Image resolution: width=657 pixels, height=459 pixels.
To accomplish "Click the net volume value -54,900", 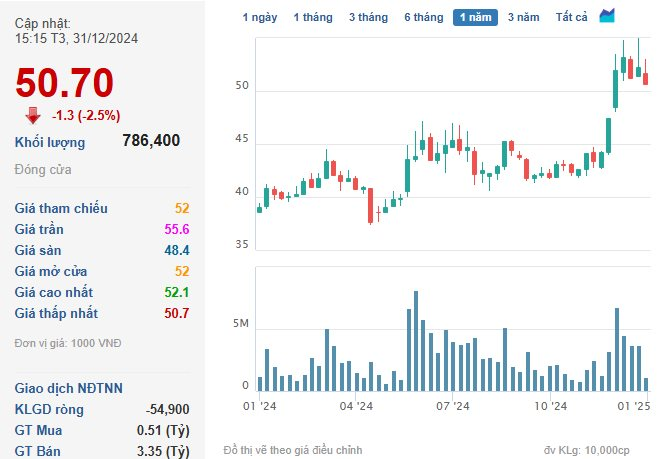I will 168,409.
